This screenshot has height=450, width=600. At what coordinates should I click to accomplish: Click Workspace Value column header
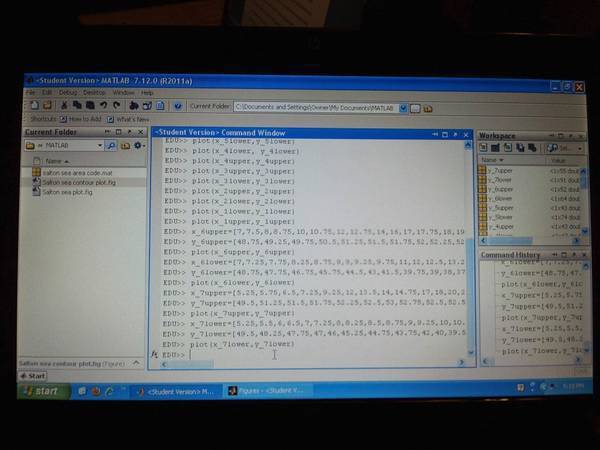564,161
